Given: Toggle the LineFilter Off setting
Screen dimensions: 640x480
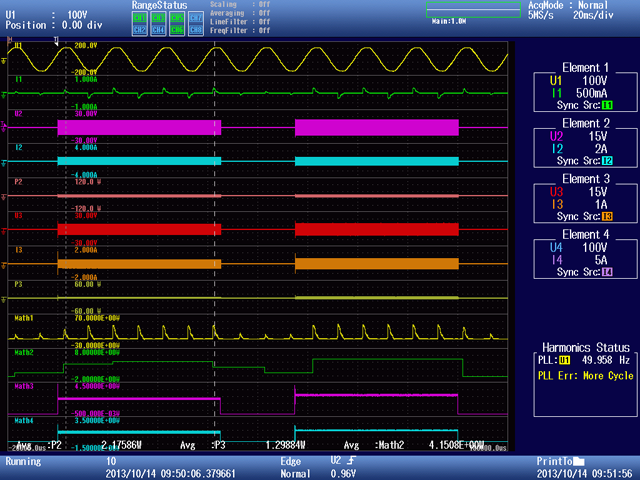Looking at the screenshot, I should pos(240,22).
